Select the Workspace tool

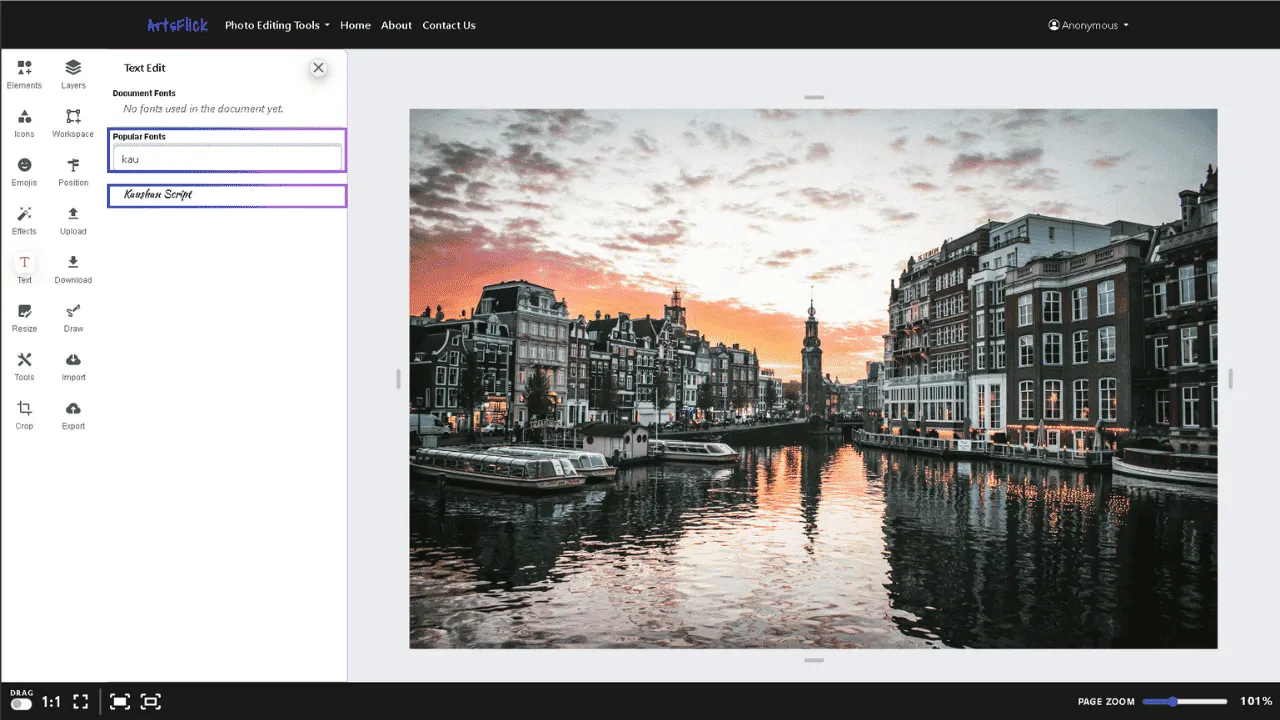point(73,123)
